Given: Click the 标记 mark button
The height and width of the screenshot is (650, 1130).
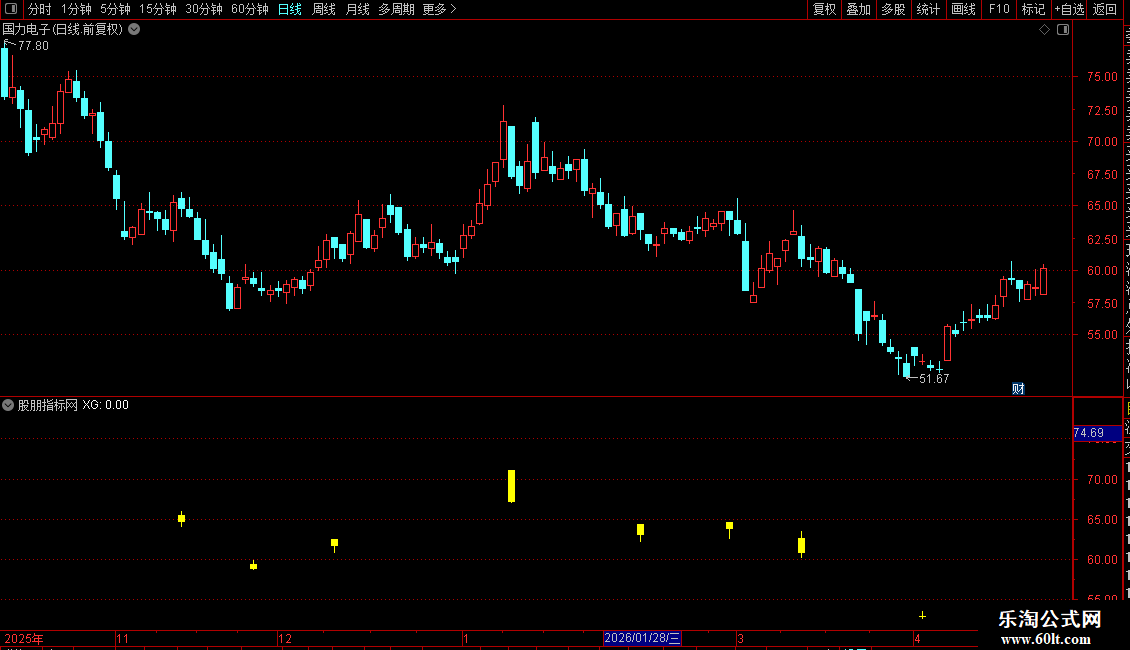Looking at the screenshot, I should (1033, 9).
